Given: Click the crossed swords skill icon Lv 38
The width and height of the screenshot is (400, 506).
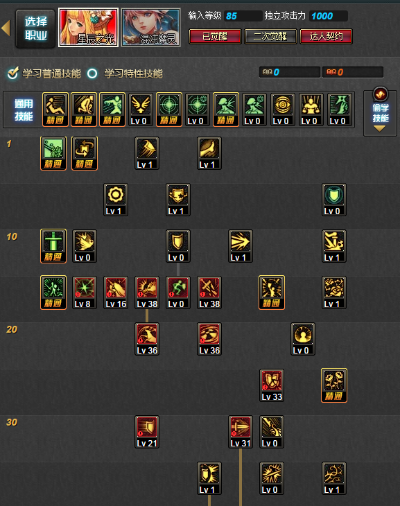Looking at the screenshot, I should [209, 293].
